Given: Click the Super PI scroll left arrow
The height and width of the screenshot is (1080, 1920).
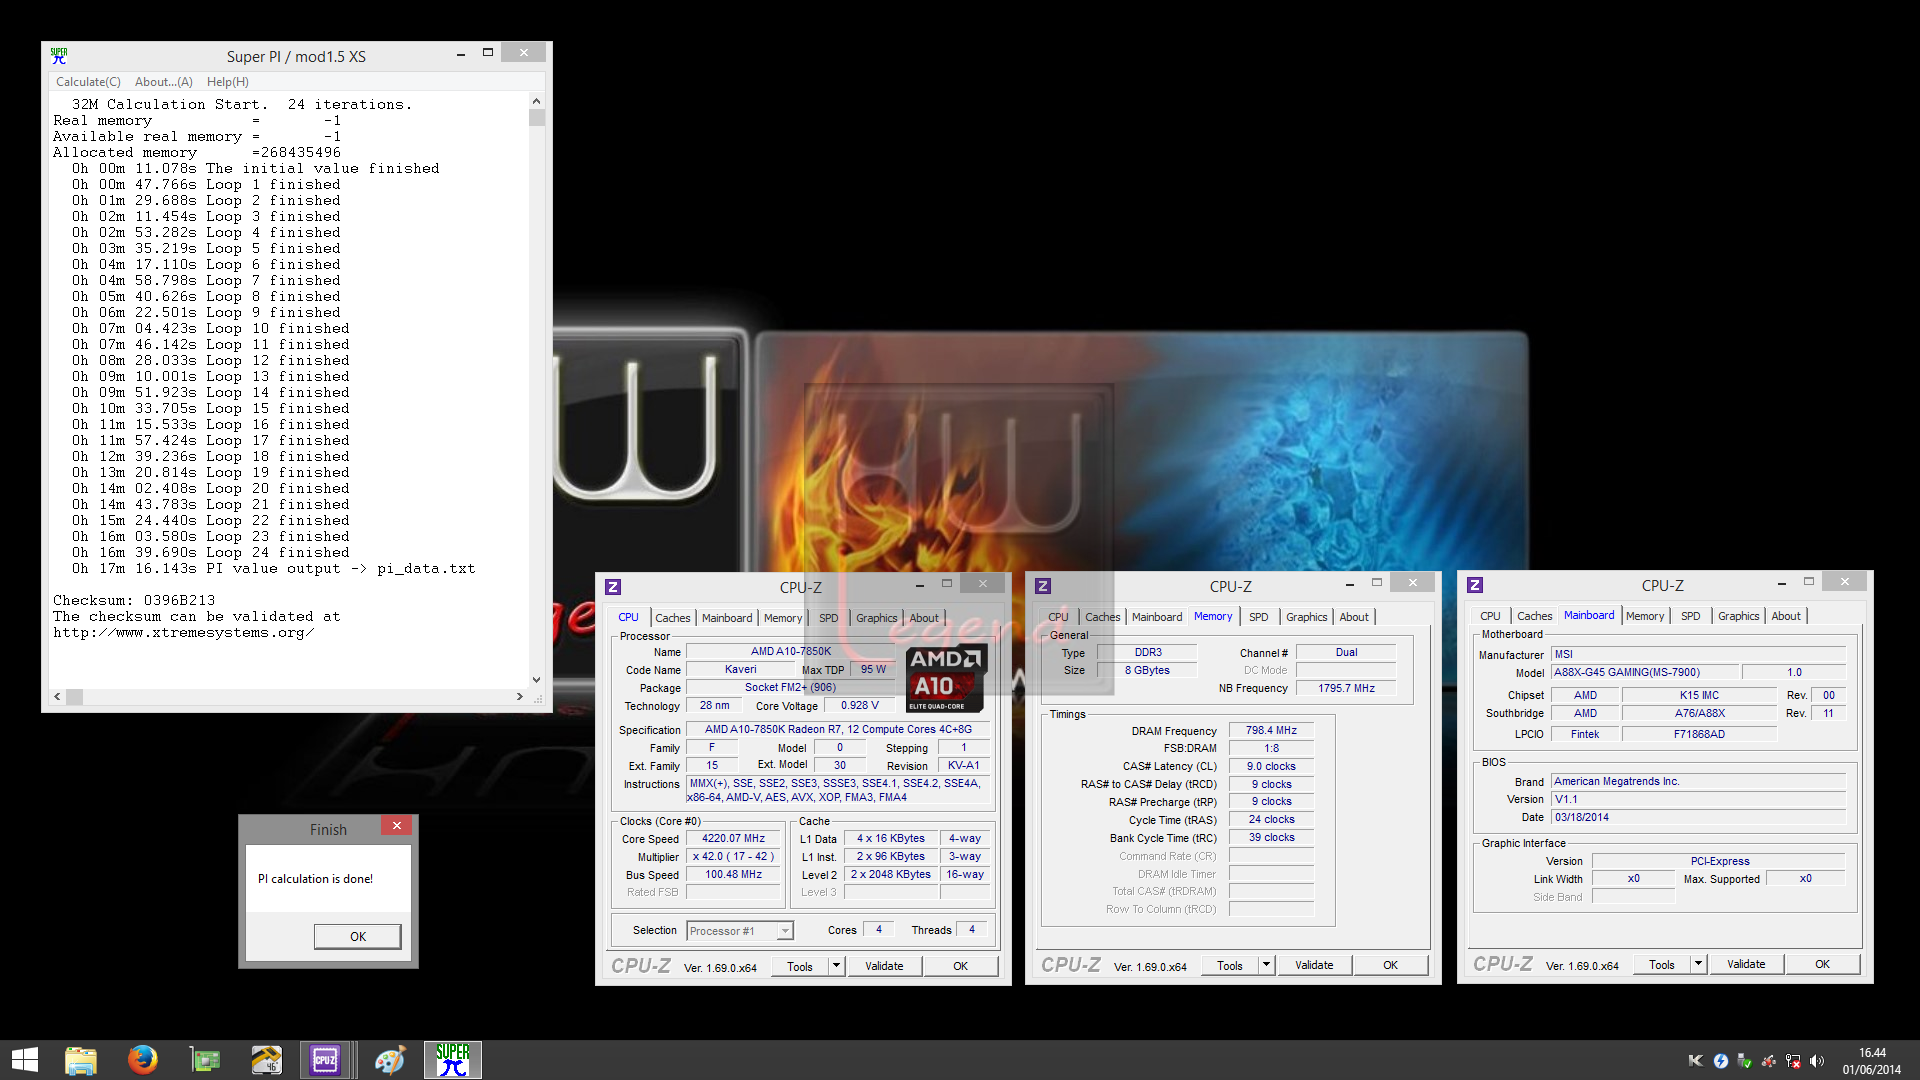Looking at the screenshot, I should 57,697.
